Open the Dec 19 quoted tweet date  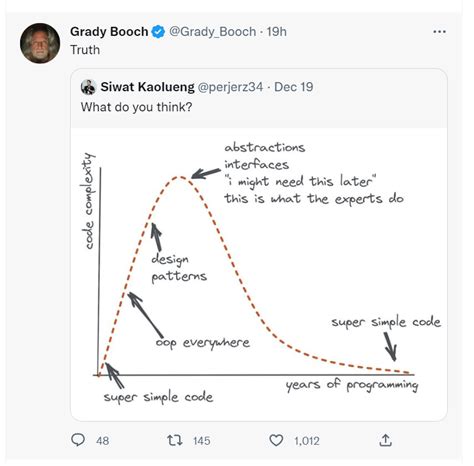click(x=294, y=87)
